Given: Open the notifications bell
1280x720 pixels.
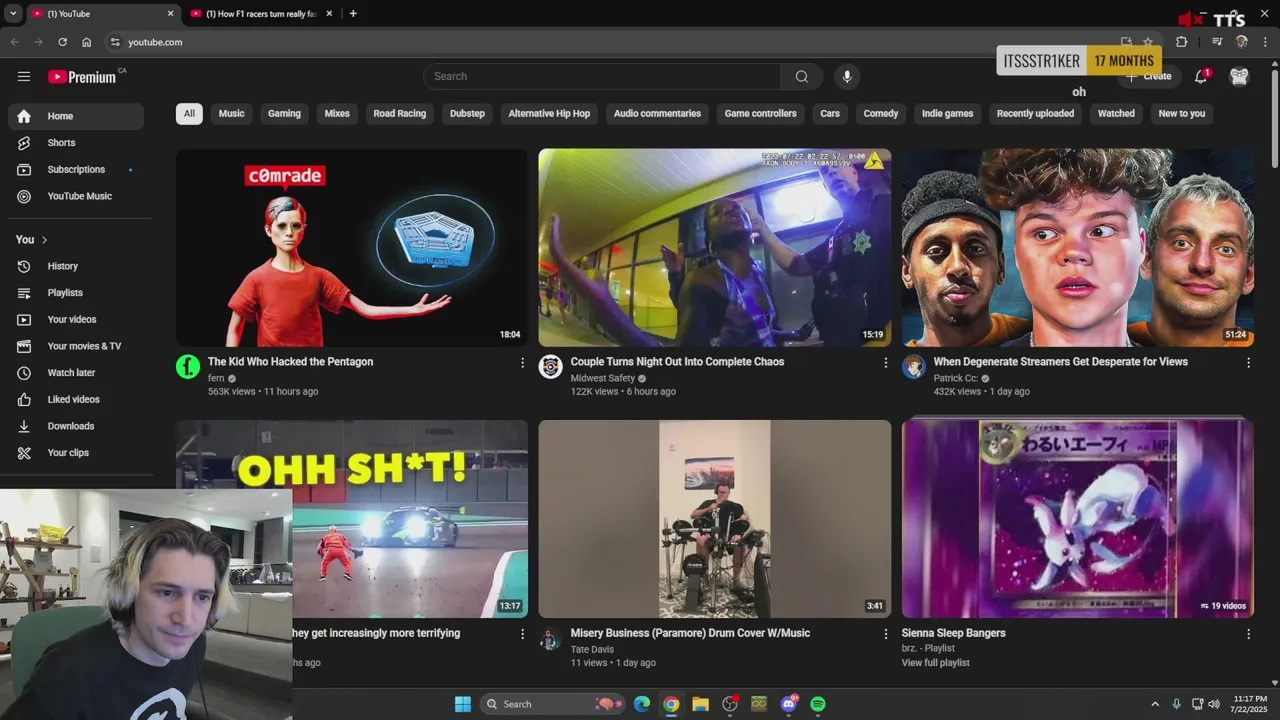Looking at the screenshot, I should point(1201,76).
